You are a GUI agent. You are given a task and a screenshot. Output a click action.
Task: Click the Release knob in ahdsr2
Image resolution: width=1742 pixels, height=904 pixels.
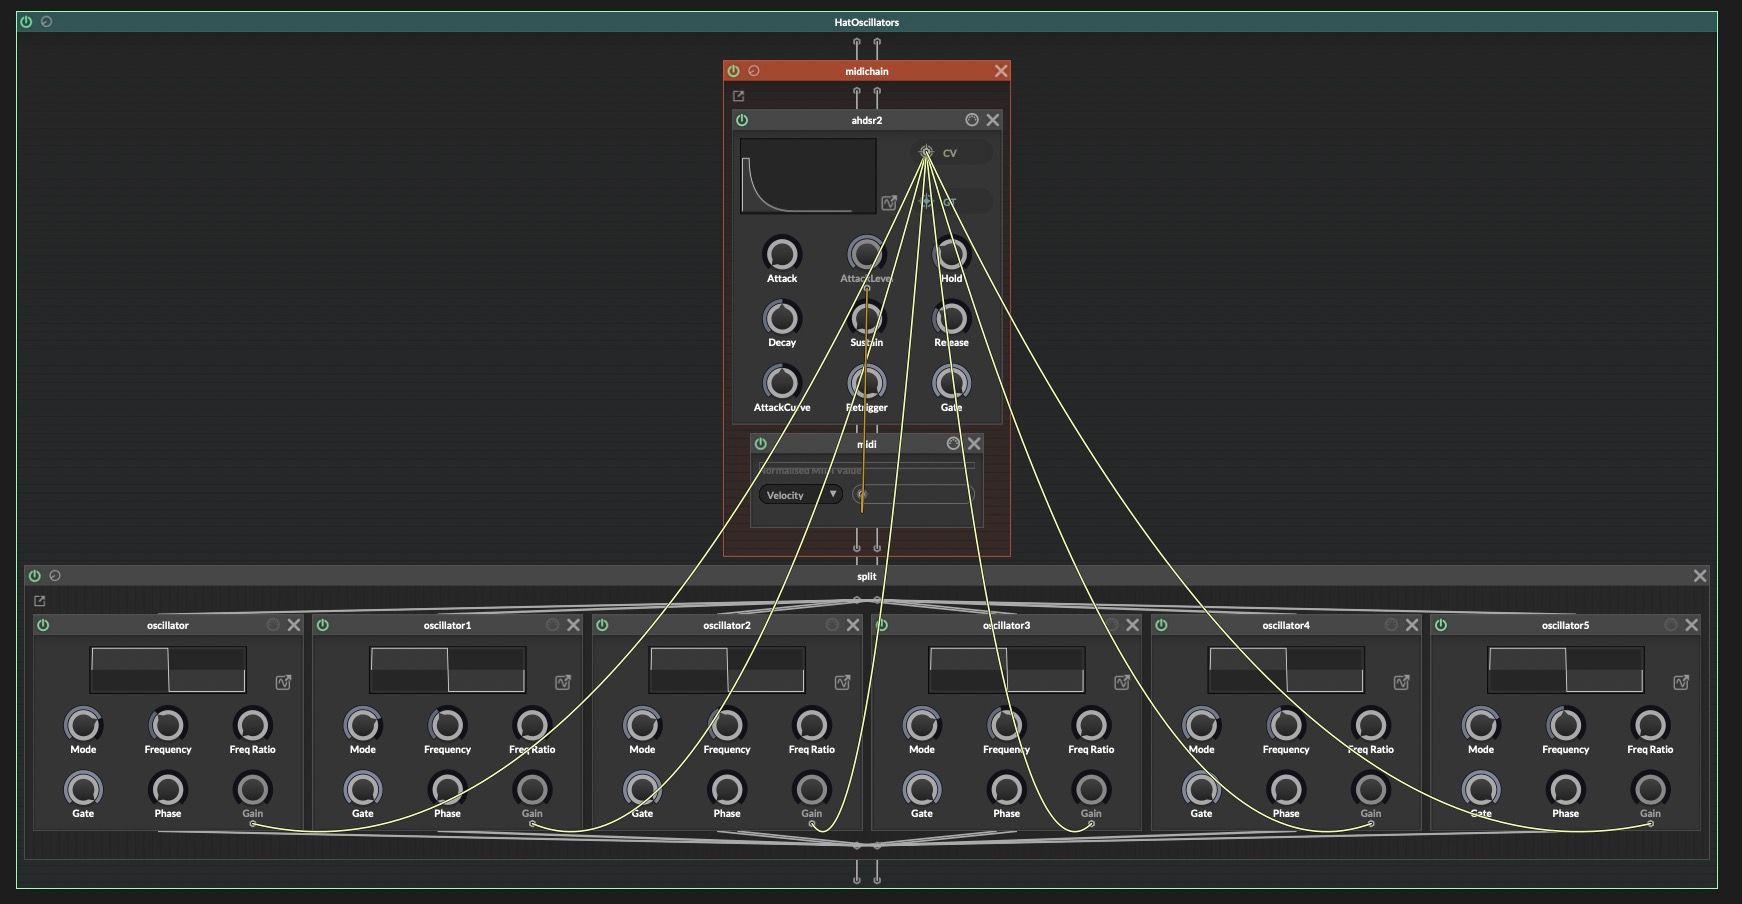(951, 319)
